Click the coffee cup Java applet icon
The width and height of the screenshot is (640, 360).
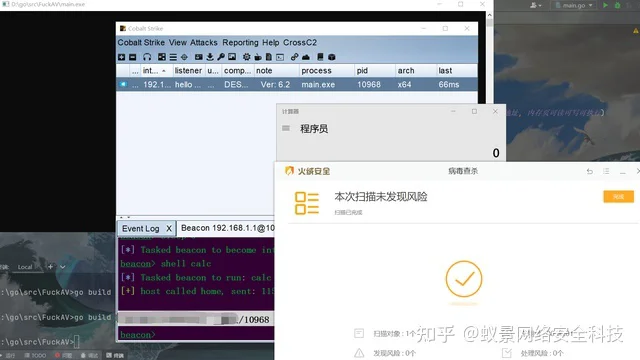point(258,57)
